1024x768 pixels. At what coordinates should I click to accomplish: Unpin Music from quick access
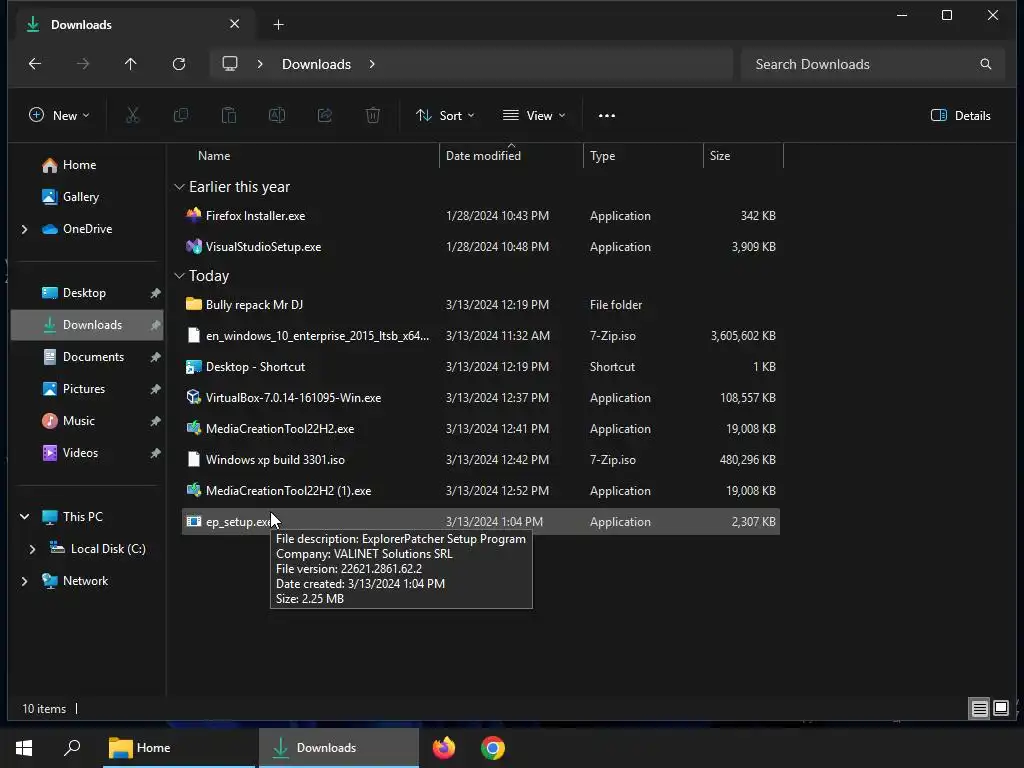pos(155,421)
